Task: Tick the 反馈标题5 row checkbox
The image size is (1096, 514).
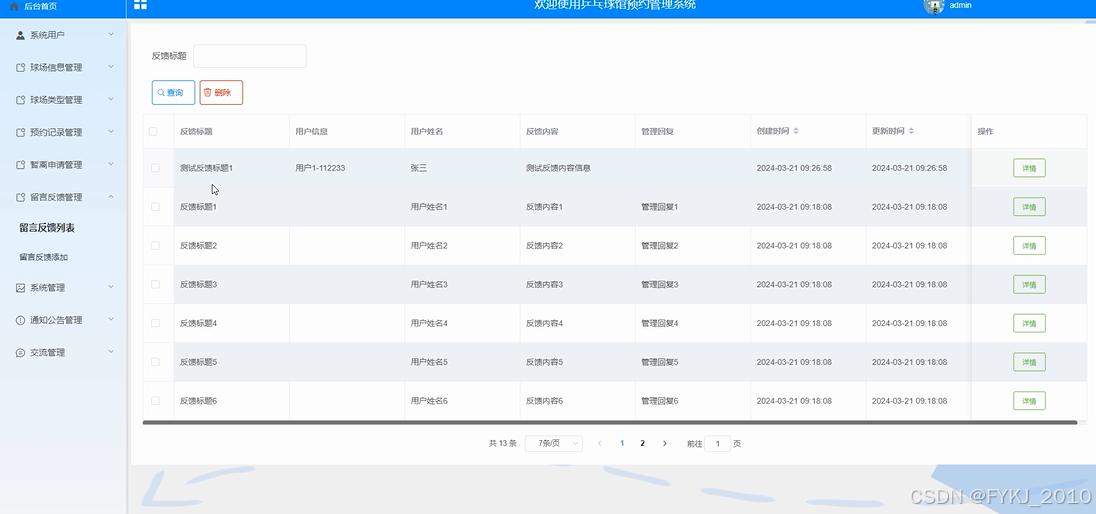Action: (x=155, y=362)
